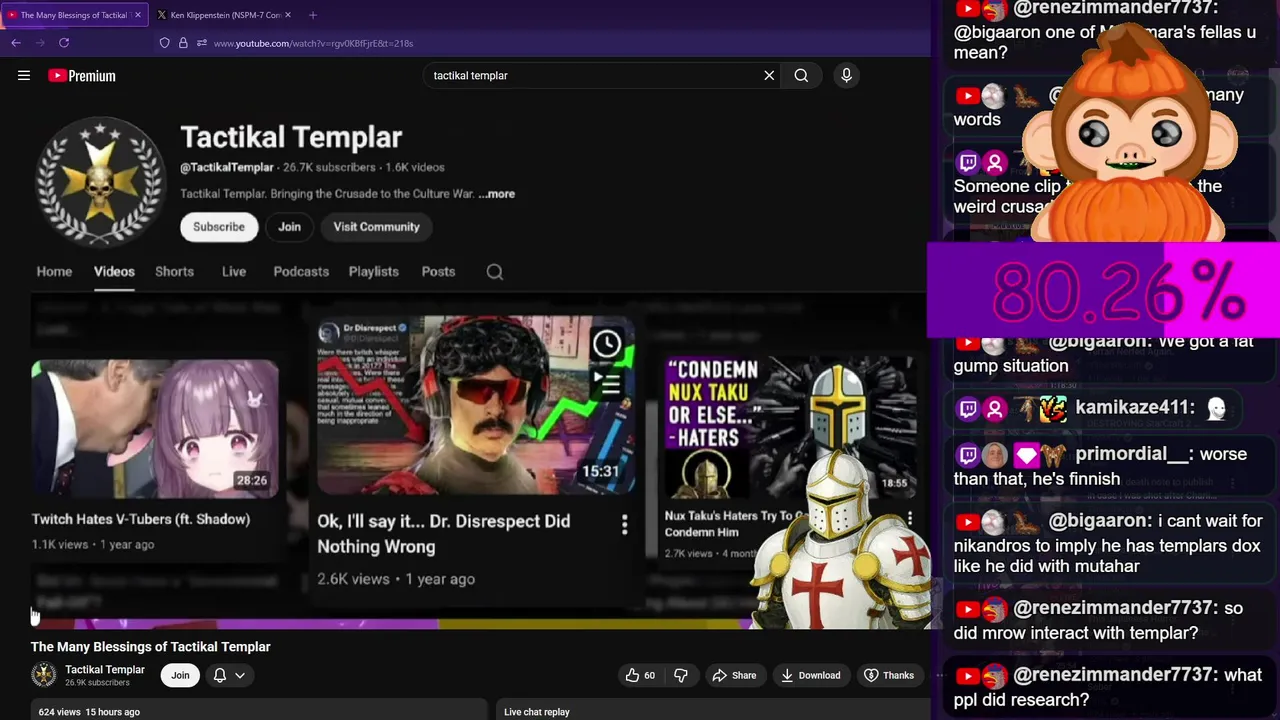Add Dr. Disrespect video to queue
The width and height of the screenshot is (1280, 720).
click(607, 382)
